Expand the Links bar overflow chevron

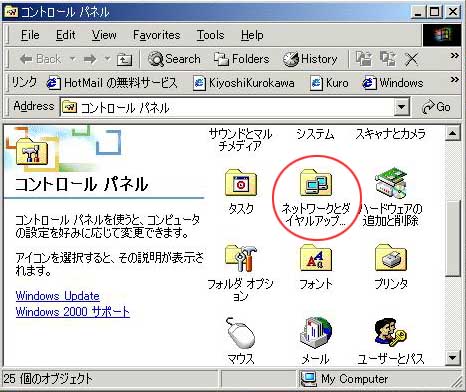[454, 79]
